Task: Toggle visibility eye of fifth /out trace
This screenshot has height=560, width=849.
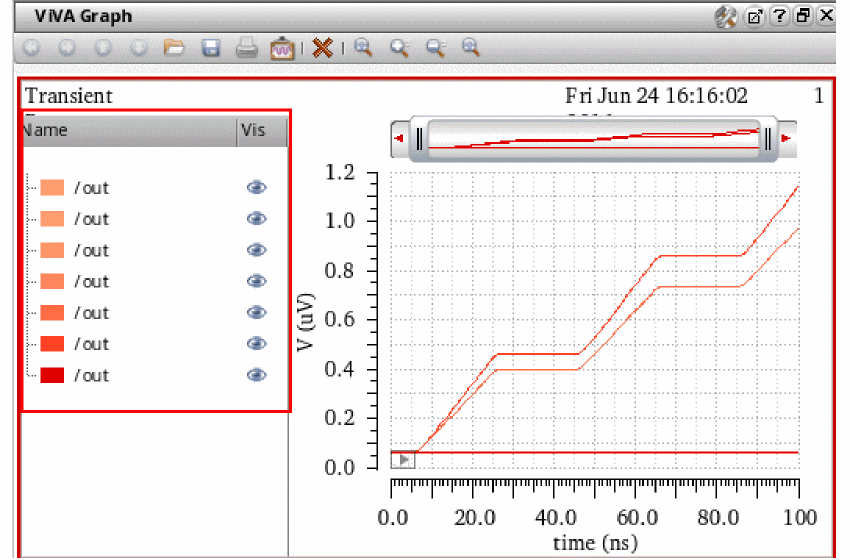Action: coord(256,312)
